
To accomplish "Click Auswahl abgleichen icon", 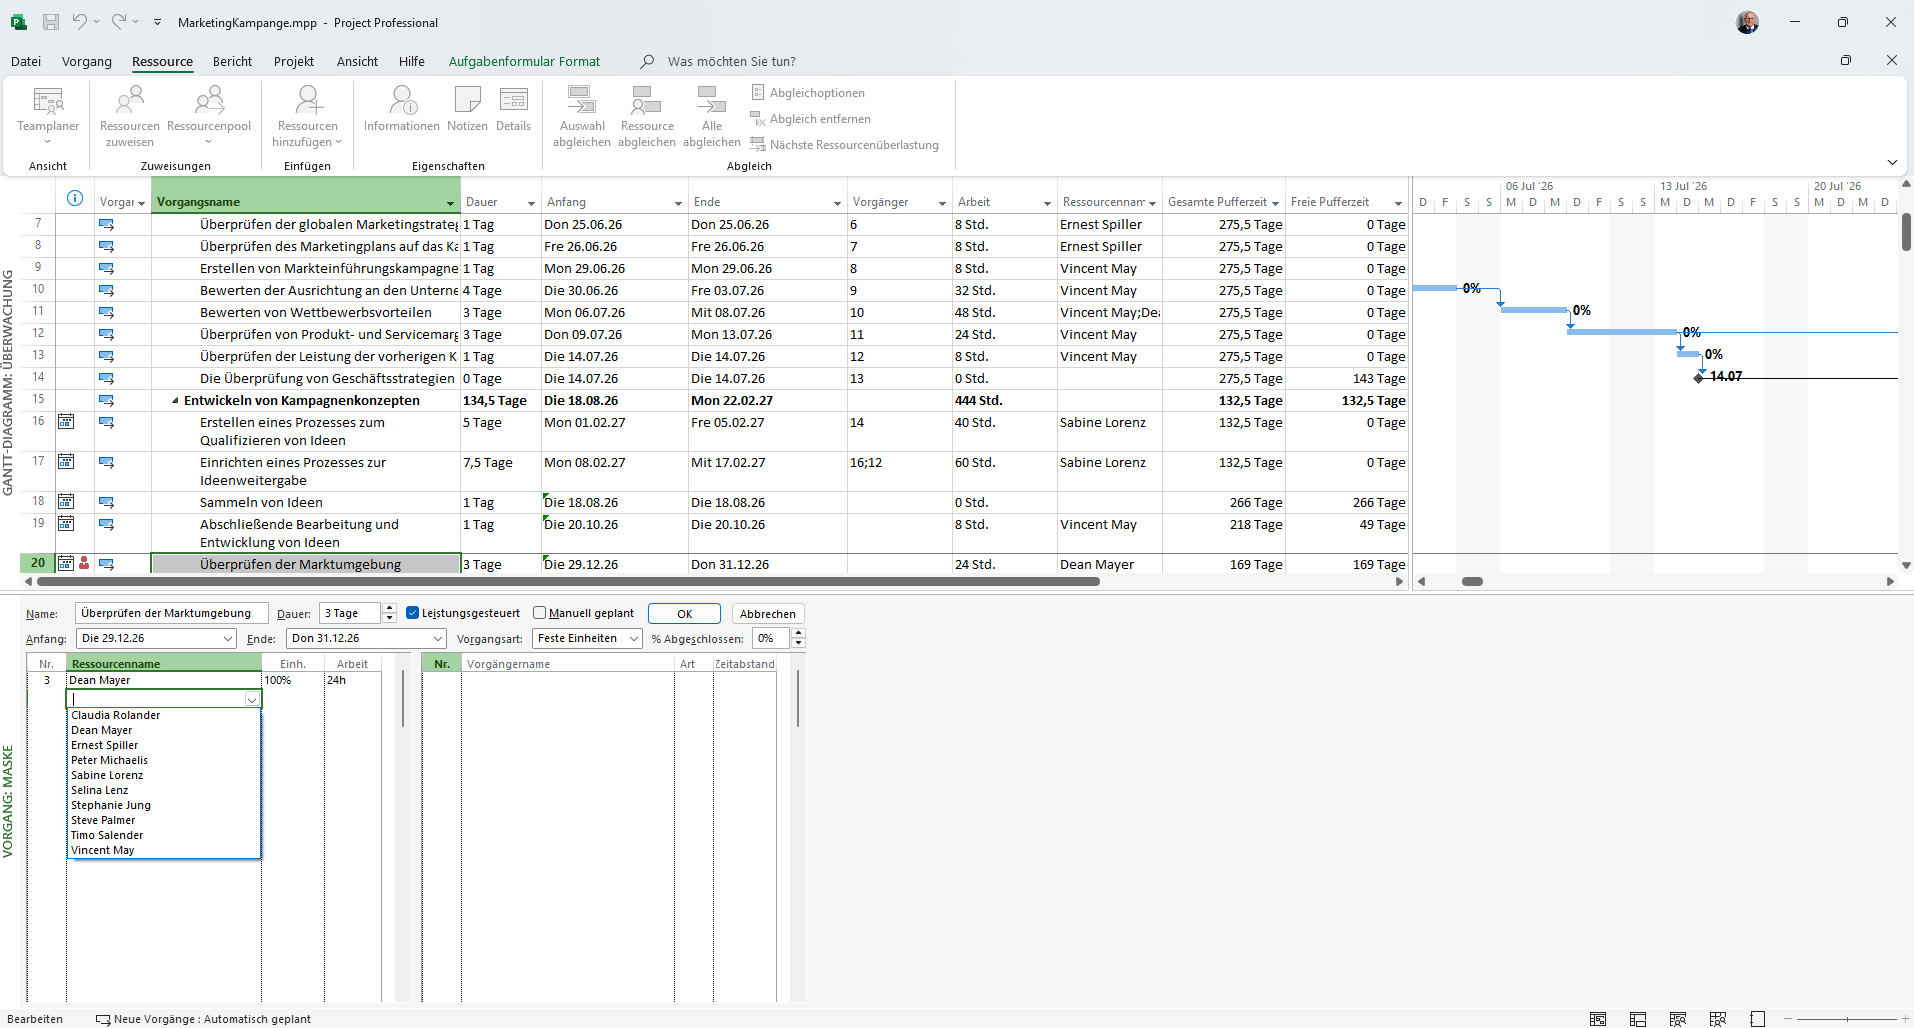I will (x=582, y=100).
